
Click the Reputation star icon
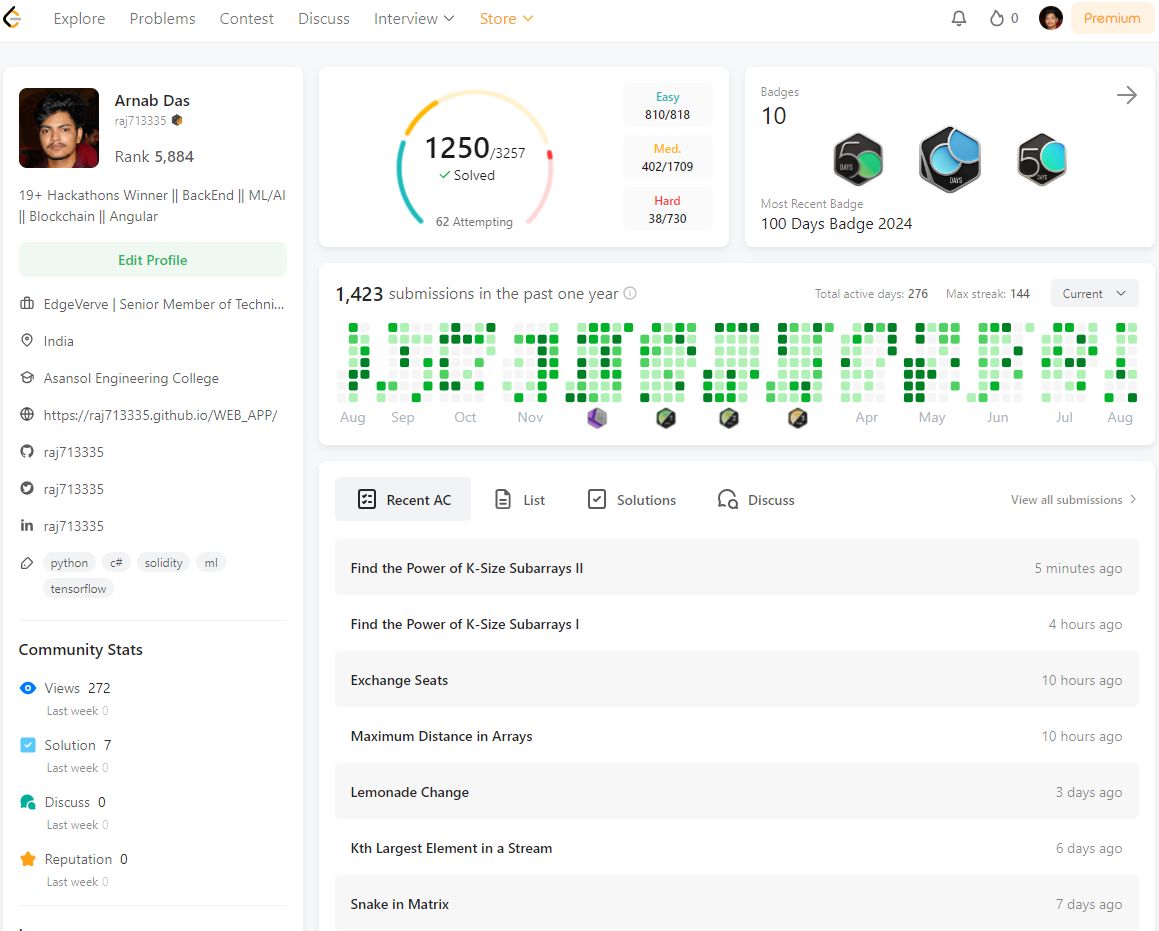click(x=28, y=859)
